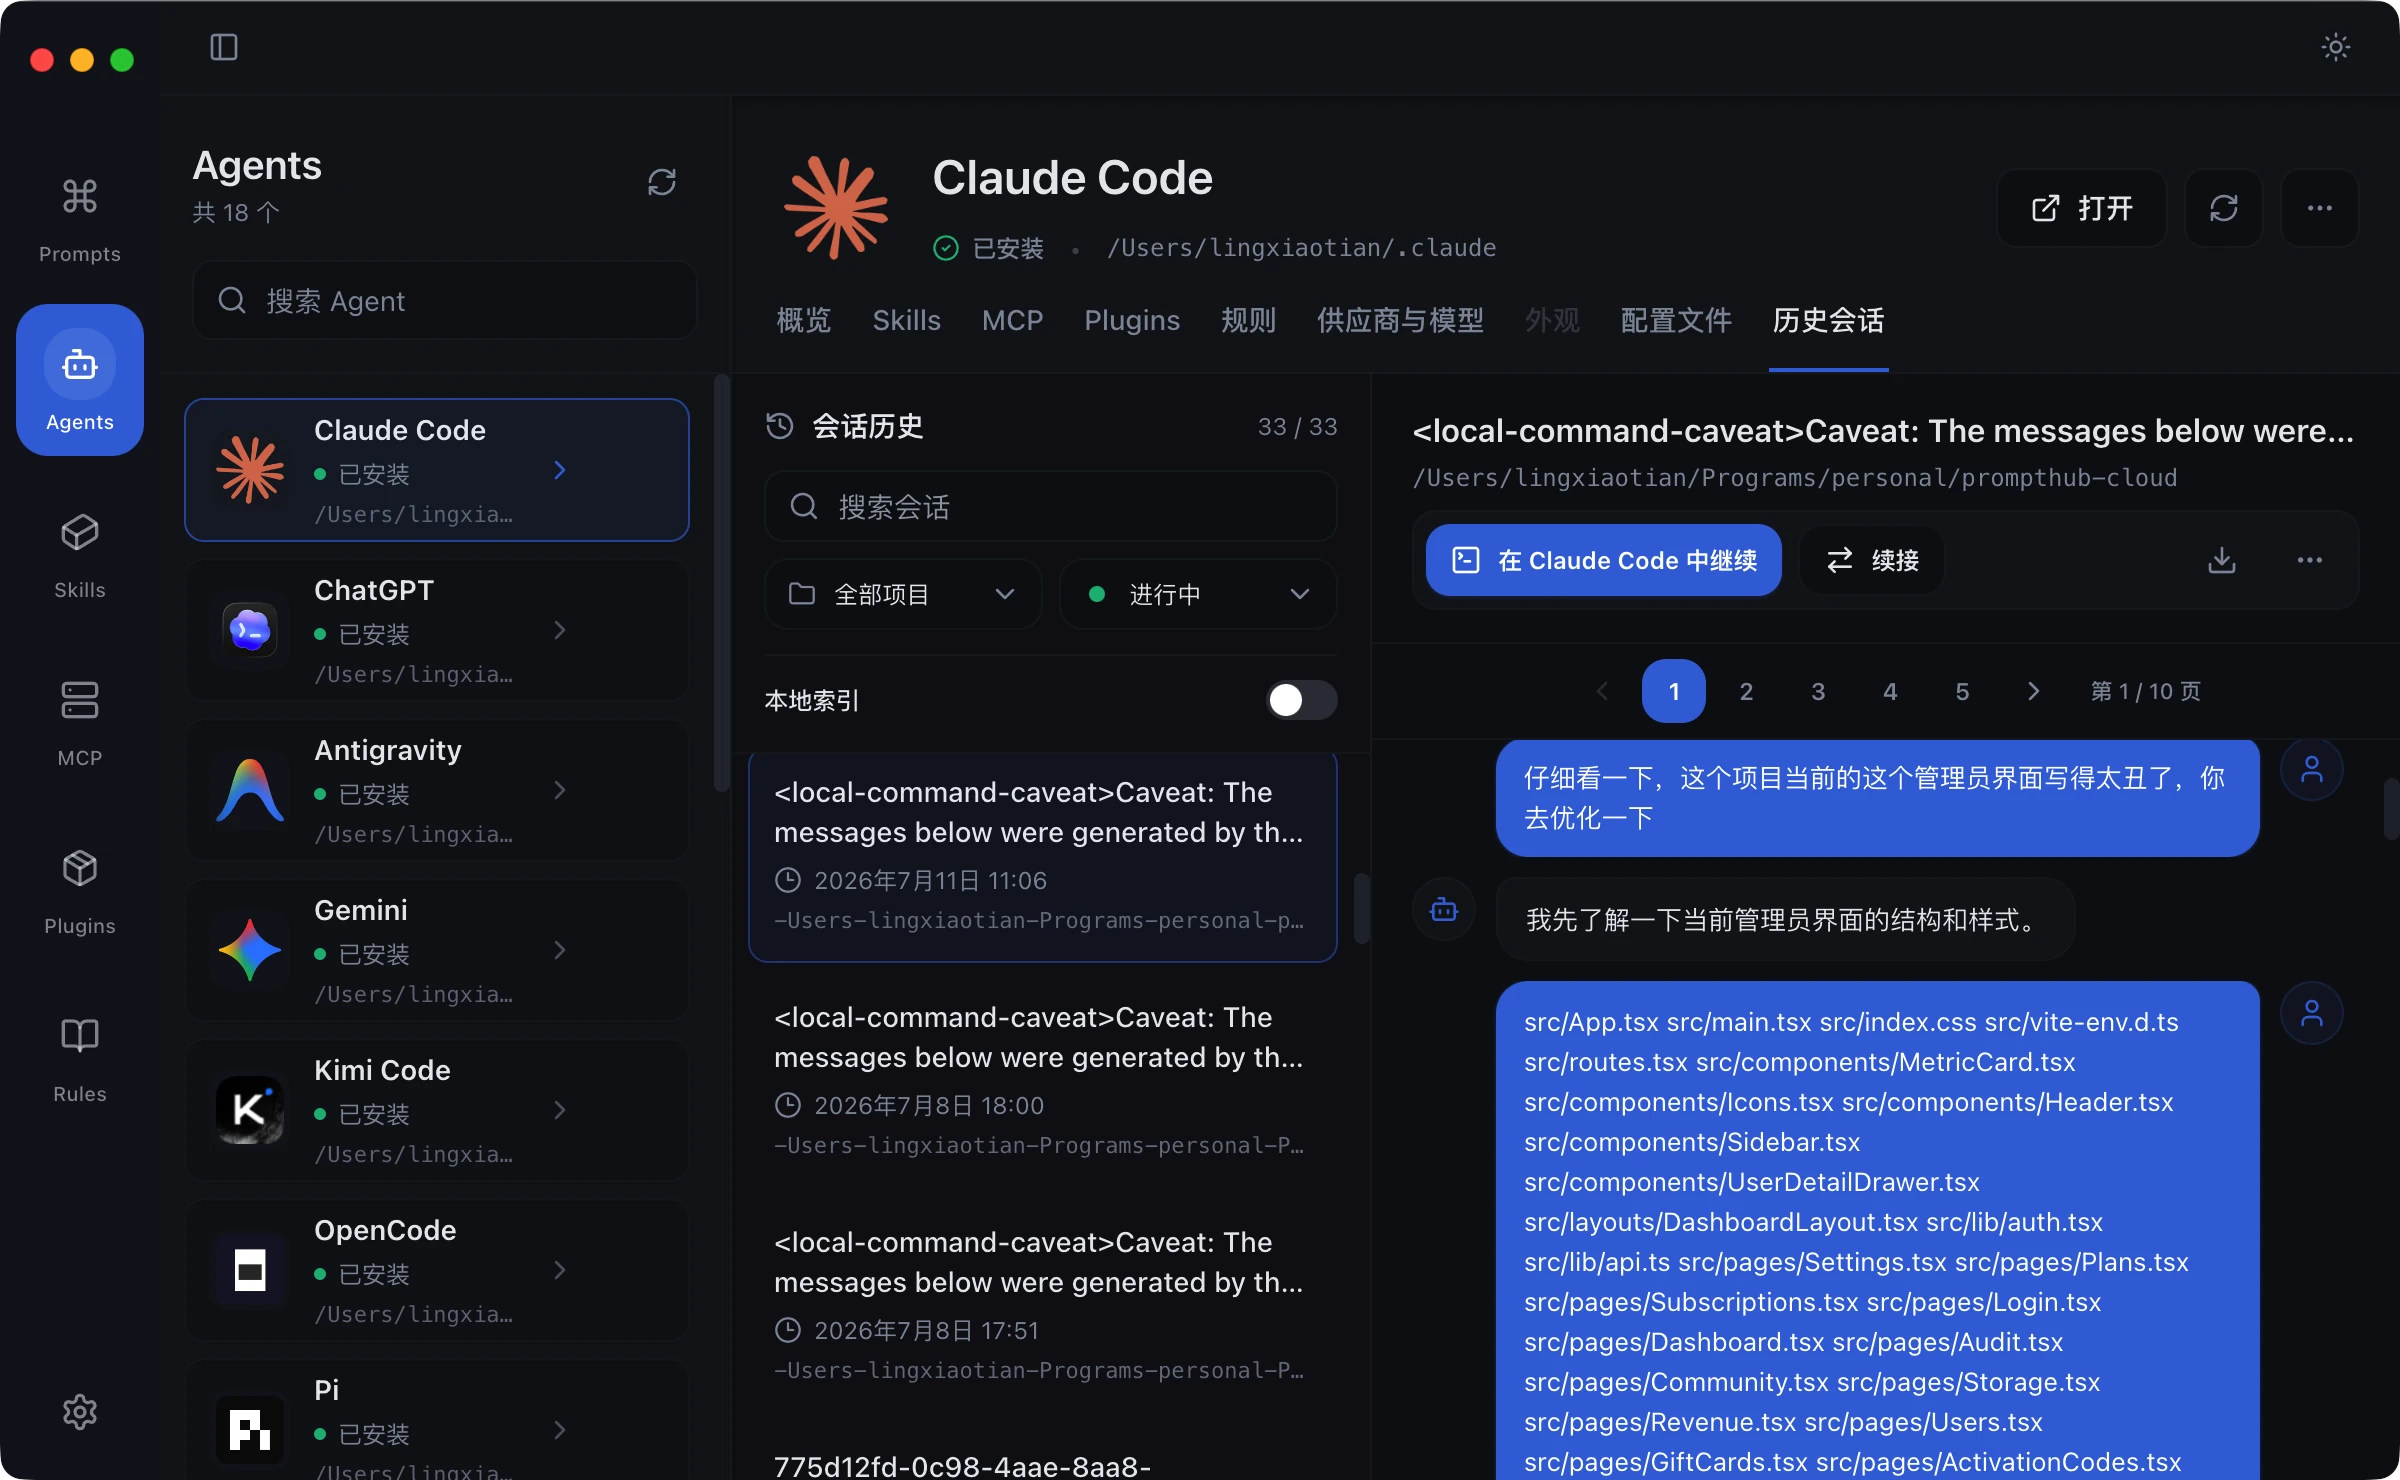The image size is (2400, 1480).
Task: Click 在 Claude Code 中继续 button
Action: tap(1604, 560)
